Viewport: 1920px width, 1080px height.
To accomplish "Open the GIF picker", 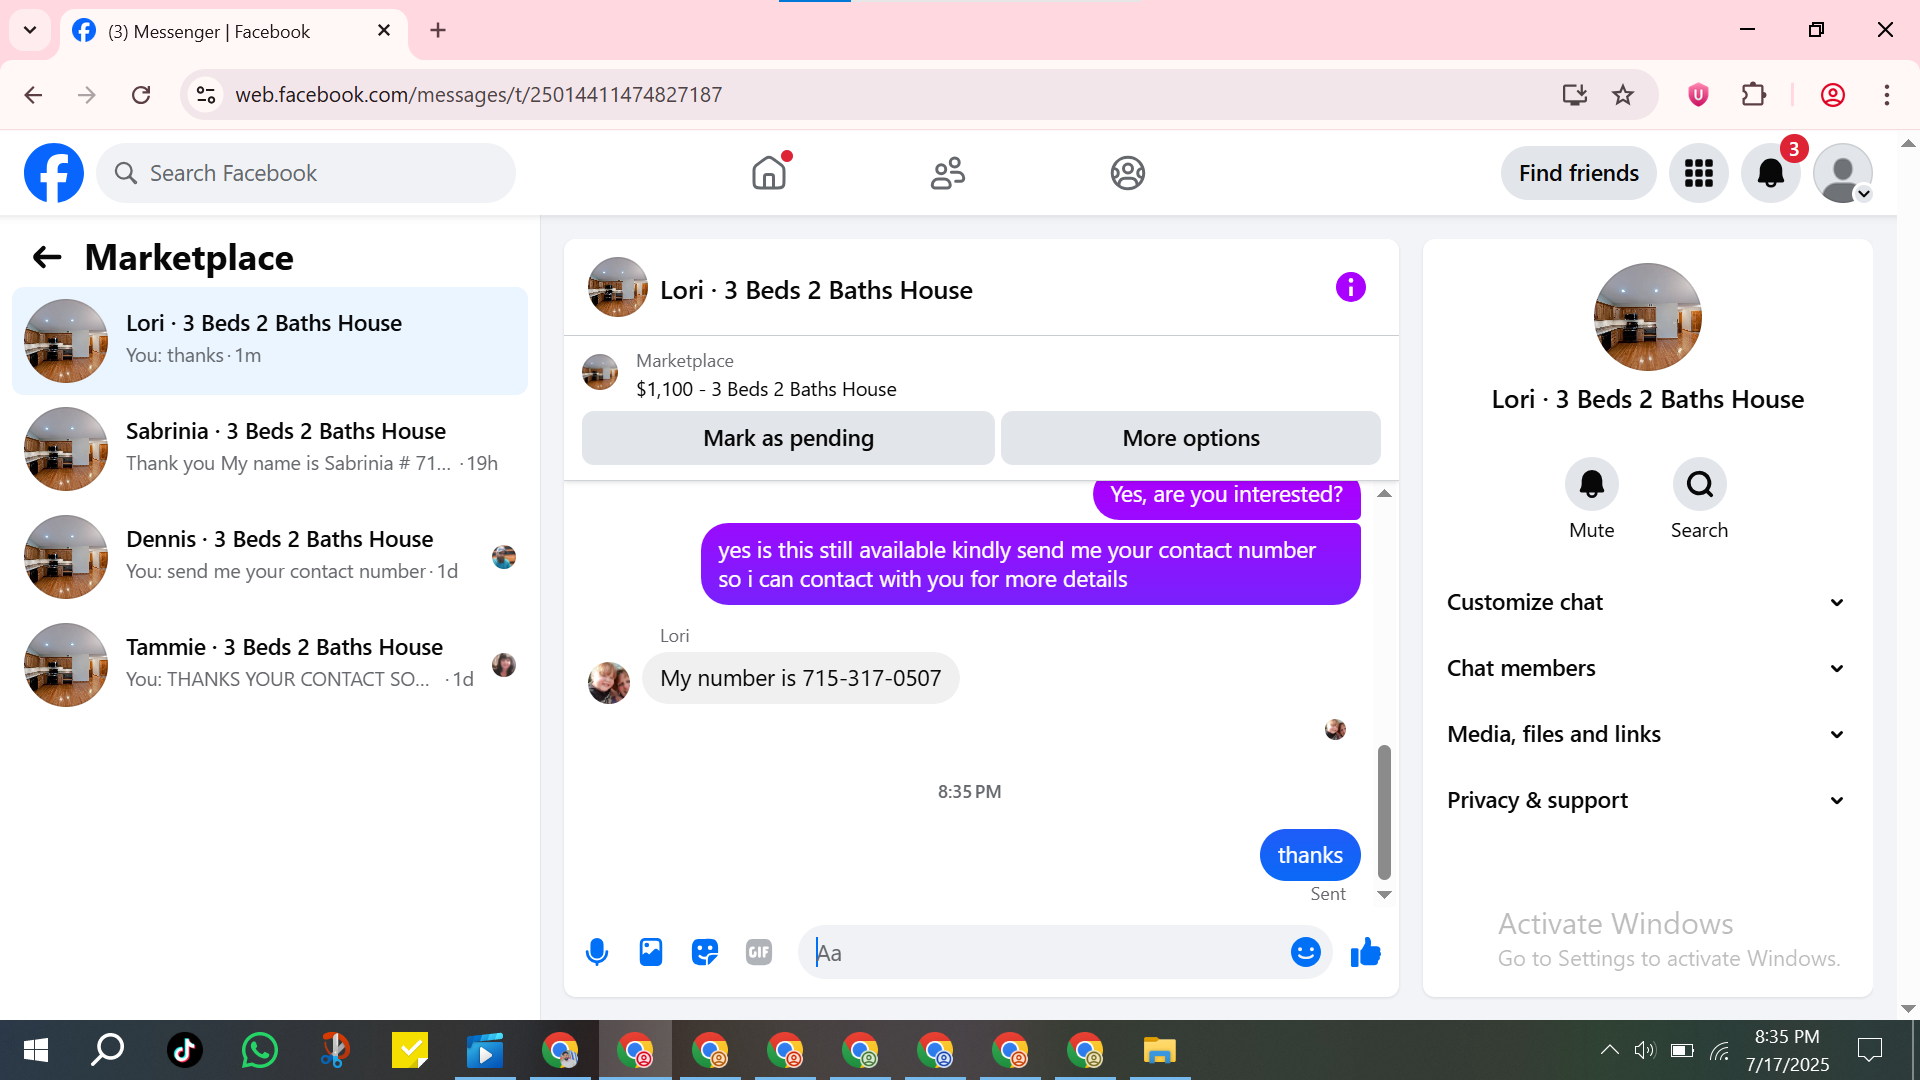I will (x=759, y=952).
